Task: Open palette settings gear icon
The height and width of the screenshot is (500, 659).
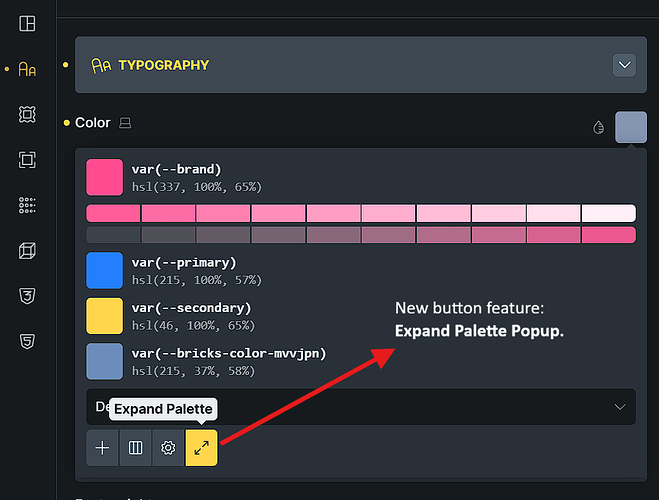Action: pyautogui.click(x=168, y=448)
